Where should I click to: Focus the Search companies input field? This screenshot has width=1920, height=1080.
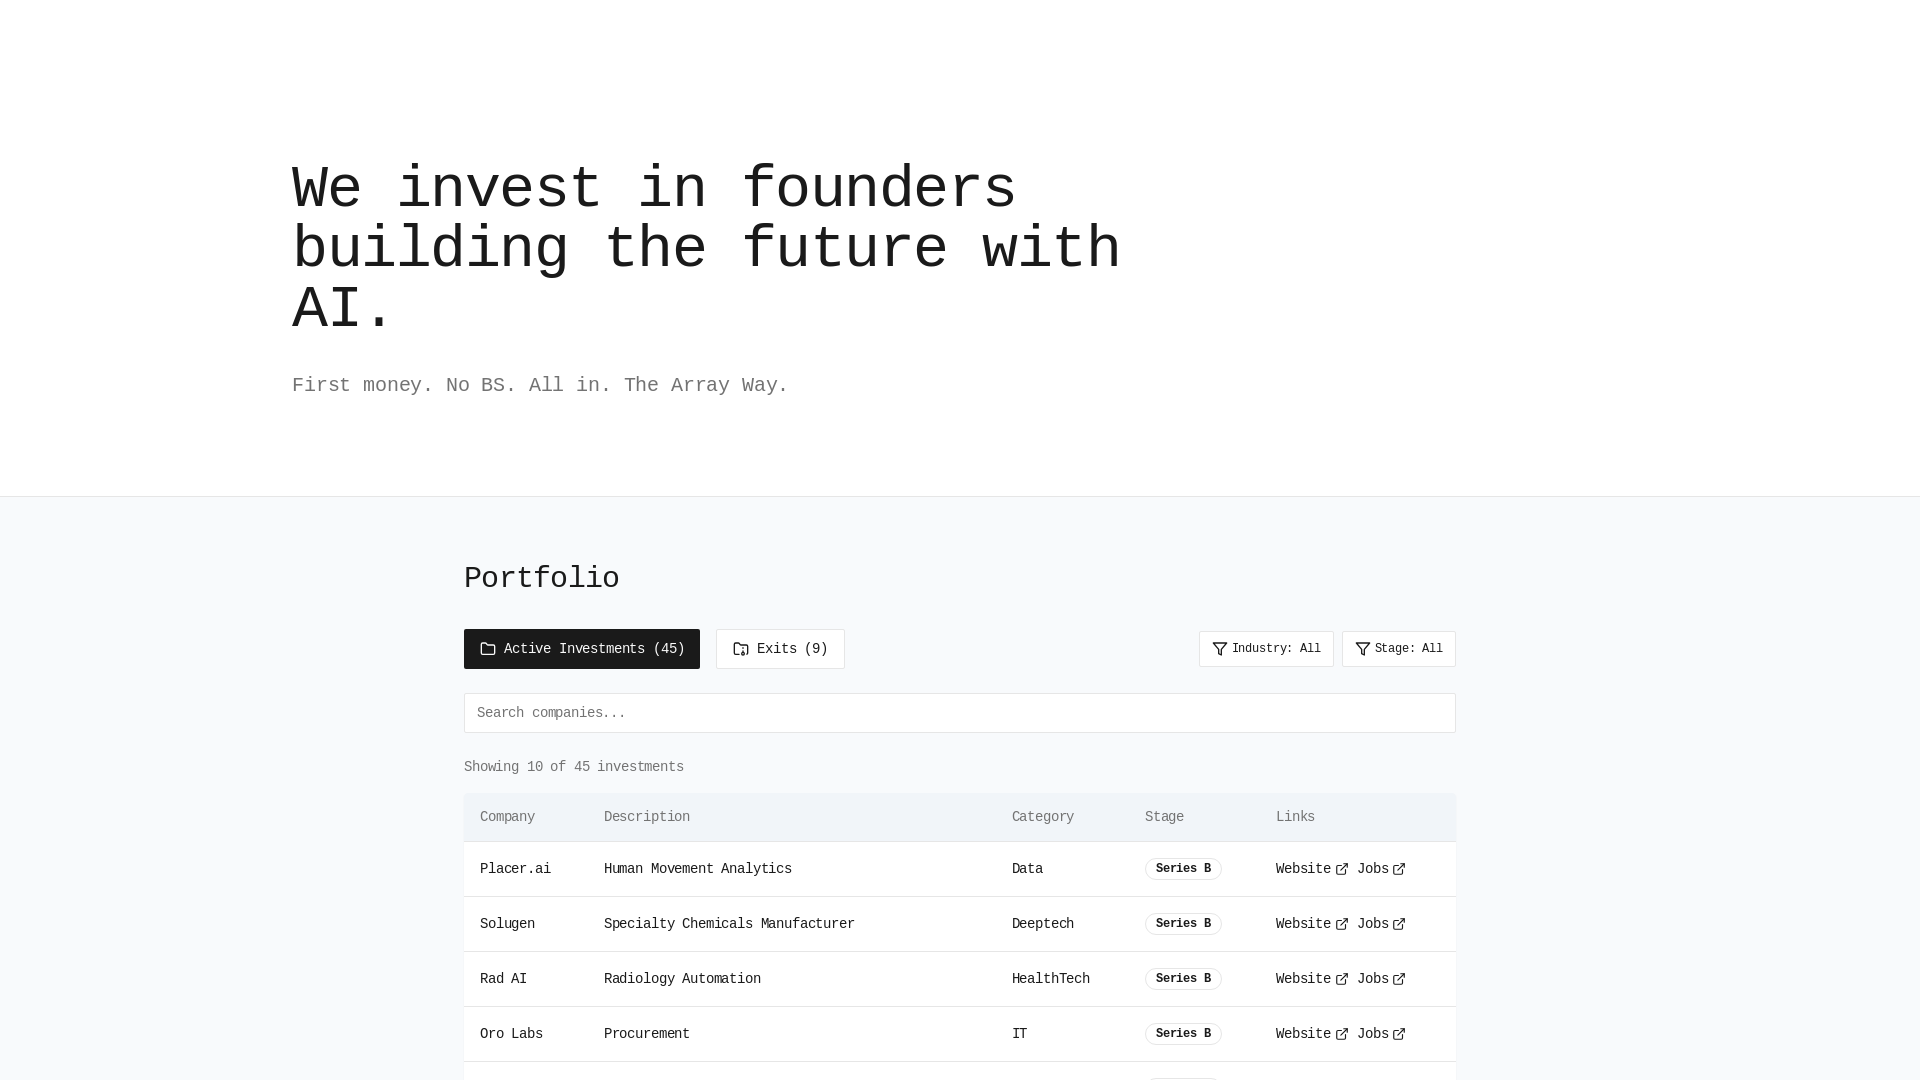point(960,713)
